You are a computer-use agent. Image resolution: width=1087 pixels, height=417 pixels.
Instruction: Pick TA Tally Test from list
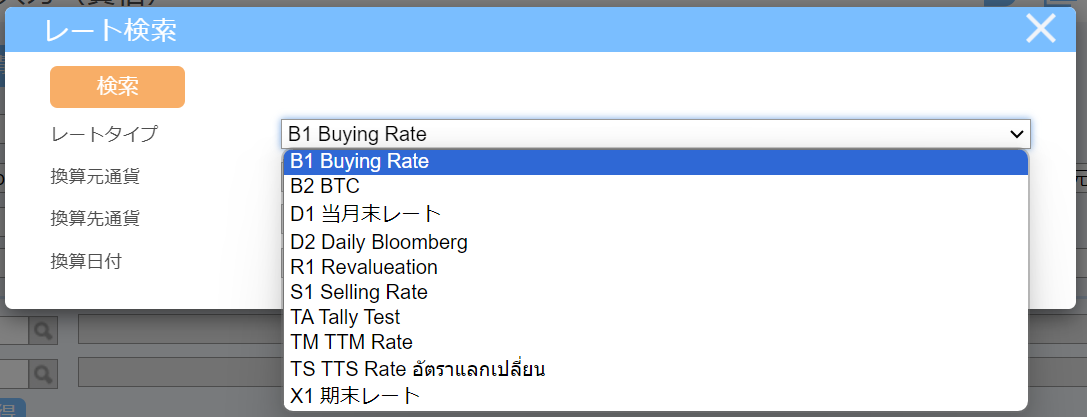click(655, 317)
